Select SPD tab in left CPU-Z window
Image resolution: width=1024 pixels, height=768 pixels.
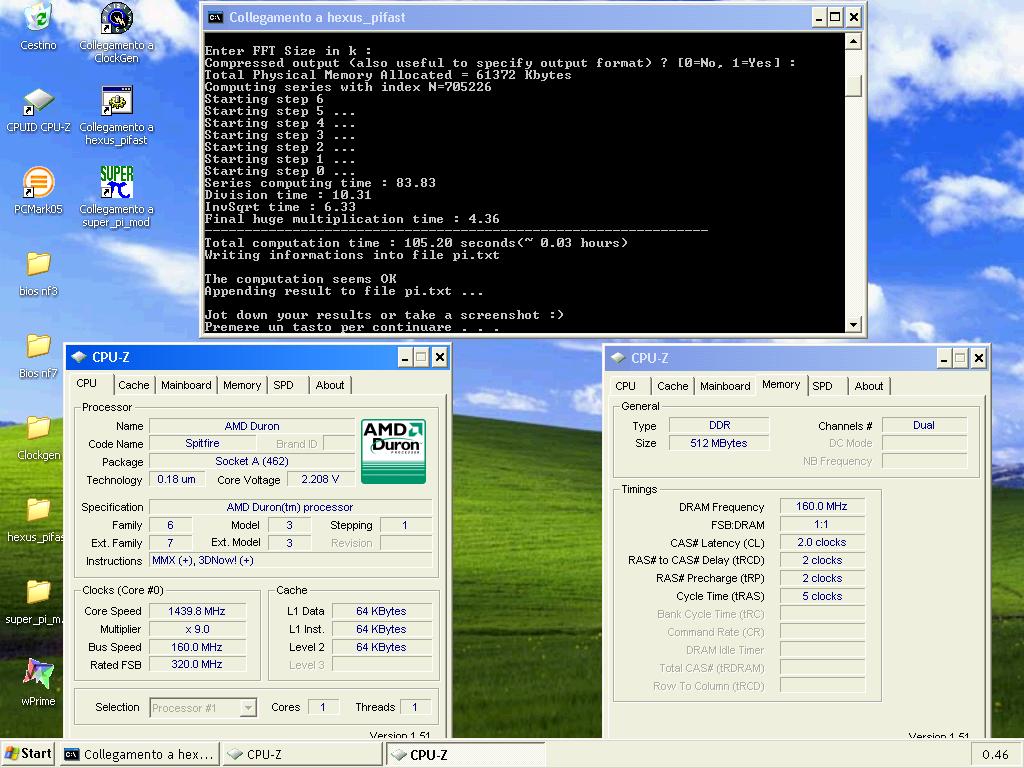pyautogui.click(x=283, y=385)
